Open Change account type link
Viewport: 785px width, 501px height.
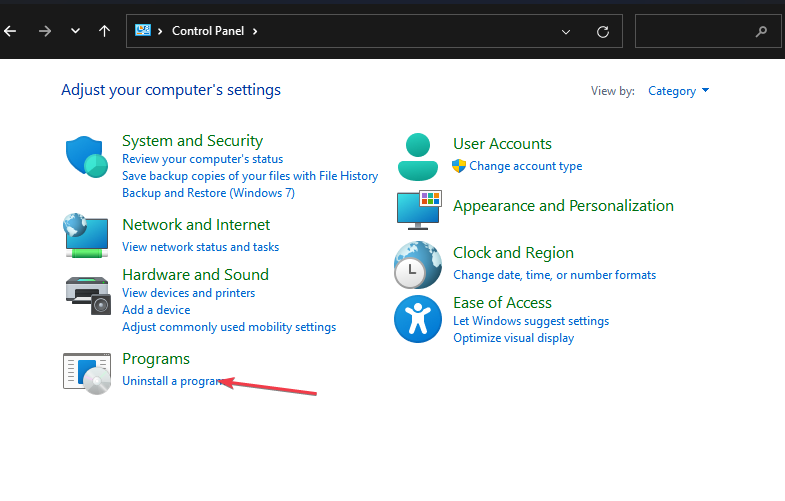tap(525, 166)
